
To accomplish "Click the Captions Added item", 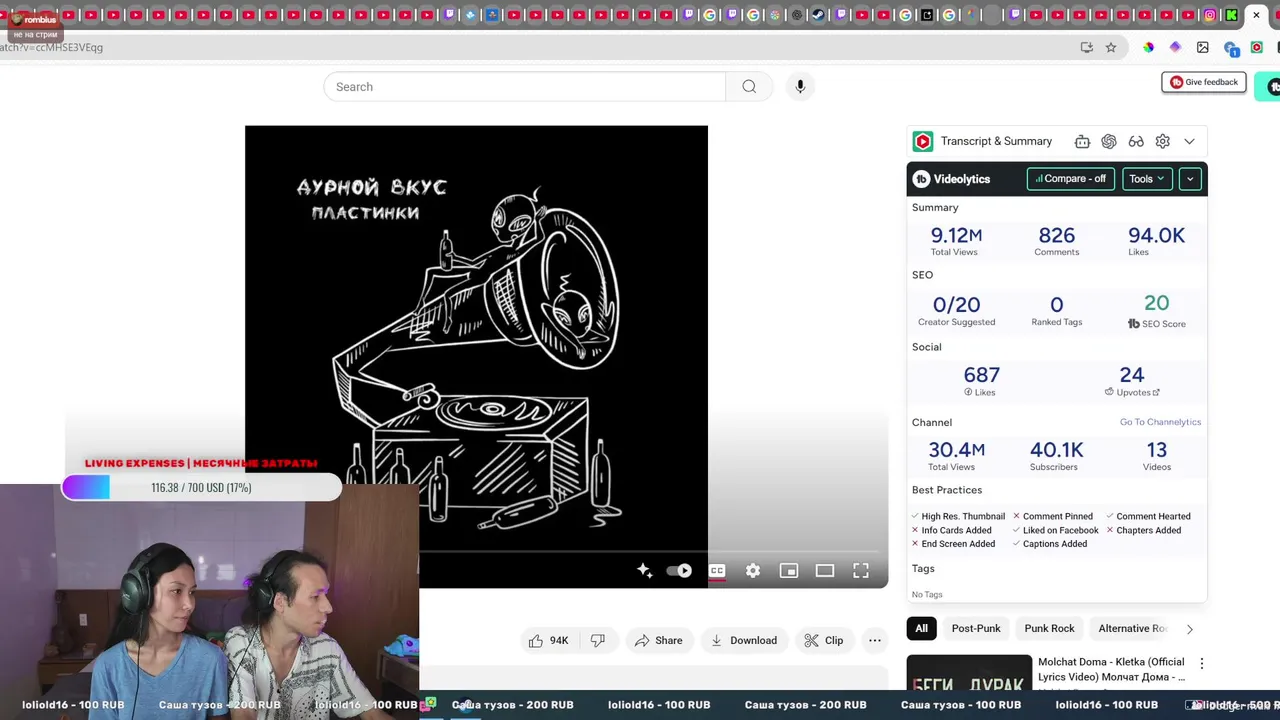I will click(1050, 544).
